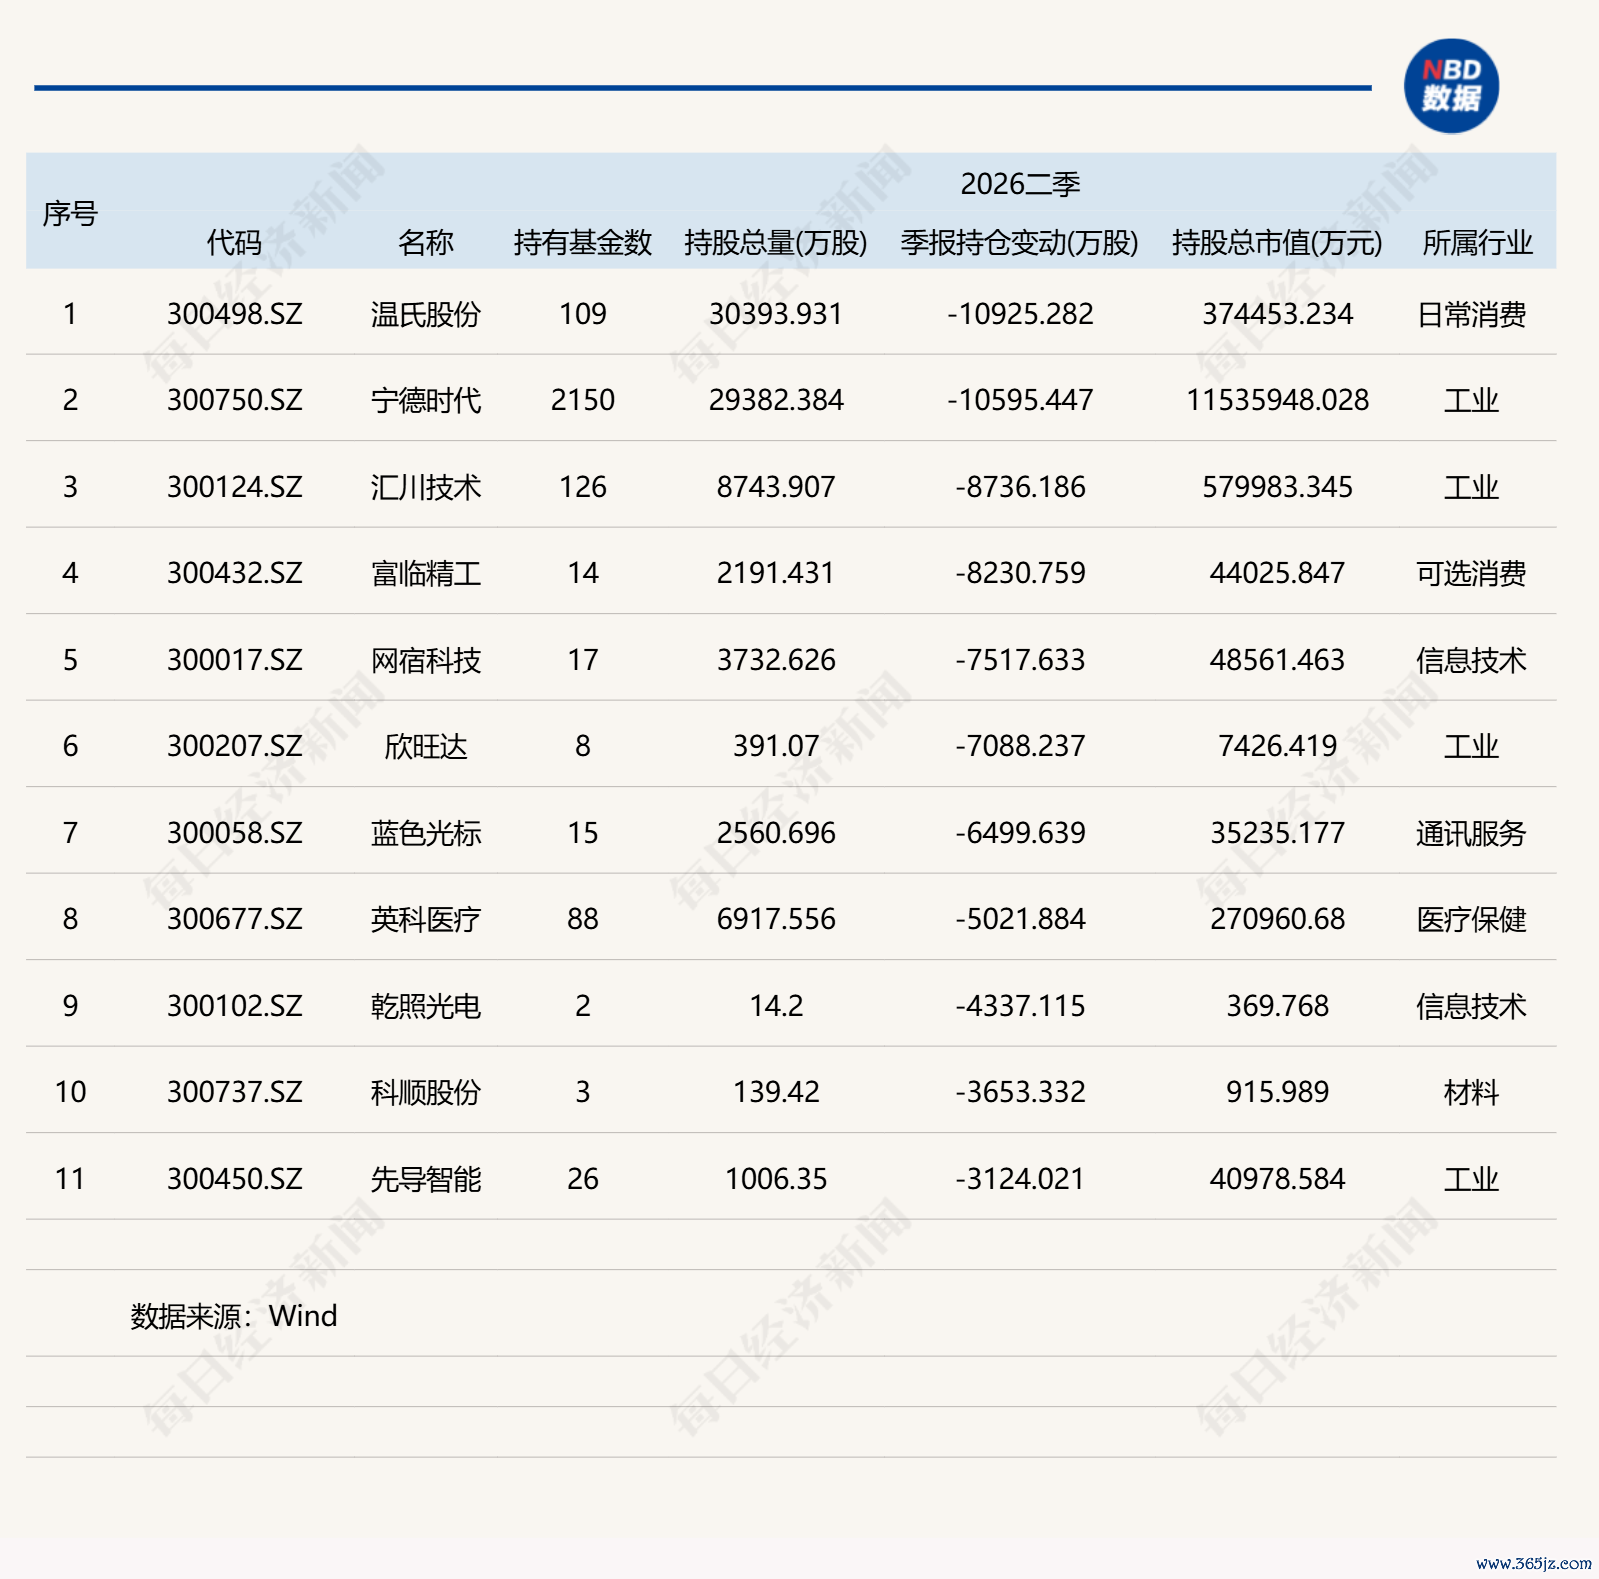Screen dimensions: 1599x1579
Task: Select stock code 300750.SZ
Action: pos(234,400)
